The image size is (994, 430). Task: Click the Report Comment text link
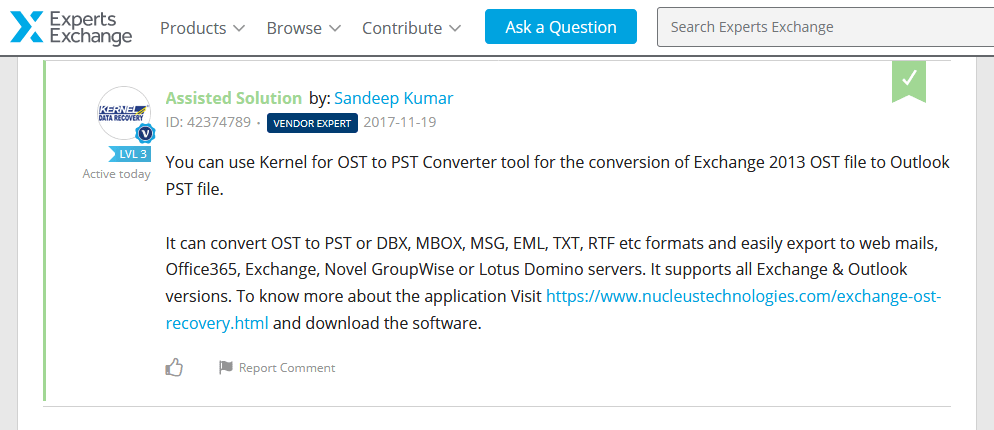coord(287,368)
